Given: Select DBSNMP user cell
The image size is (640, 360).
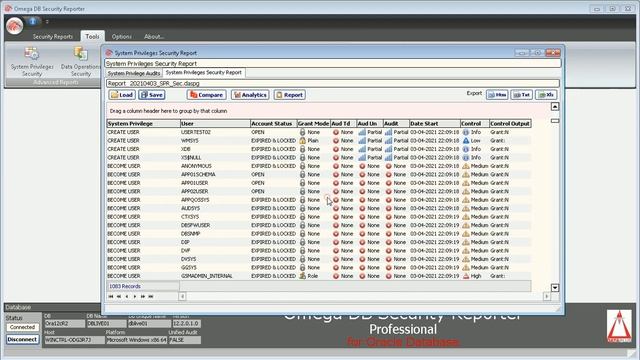Looking at the screenshot, I should coord(215,233).
